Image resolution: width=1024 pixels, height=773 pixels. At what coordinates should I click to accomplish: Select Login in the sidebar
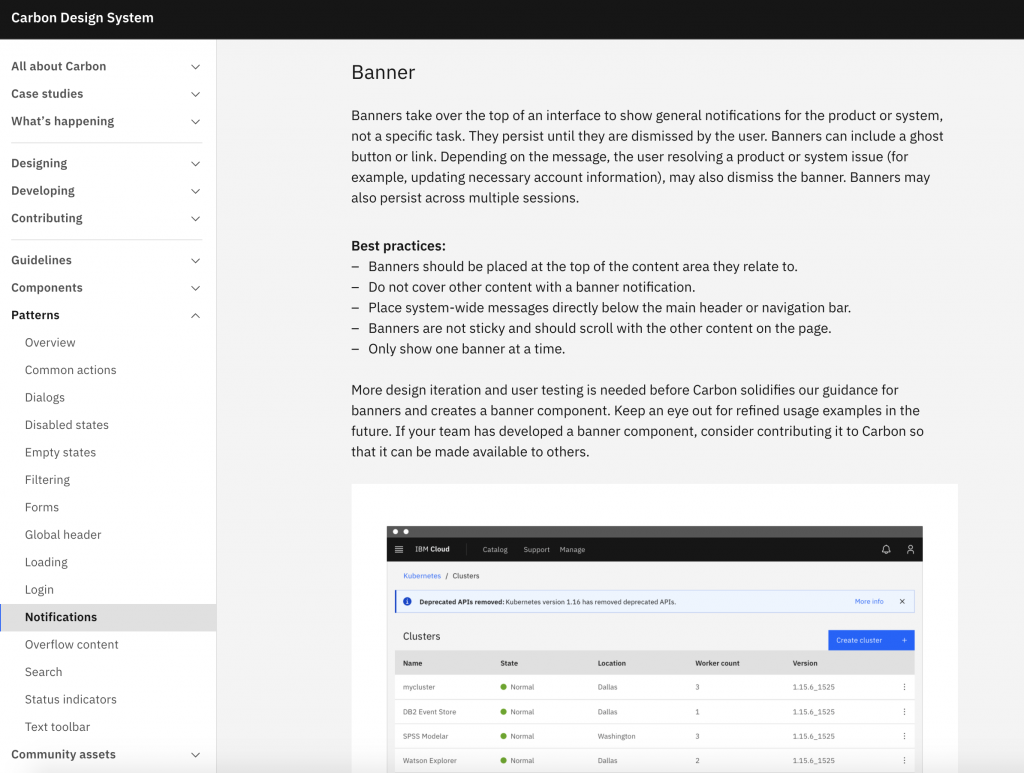tap(39, 589)
